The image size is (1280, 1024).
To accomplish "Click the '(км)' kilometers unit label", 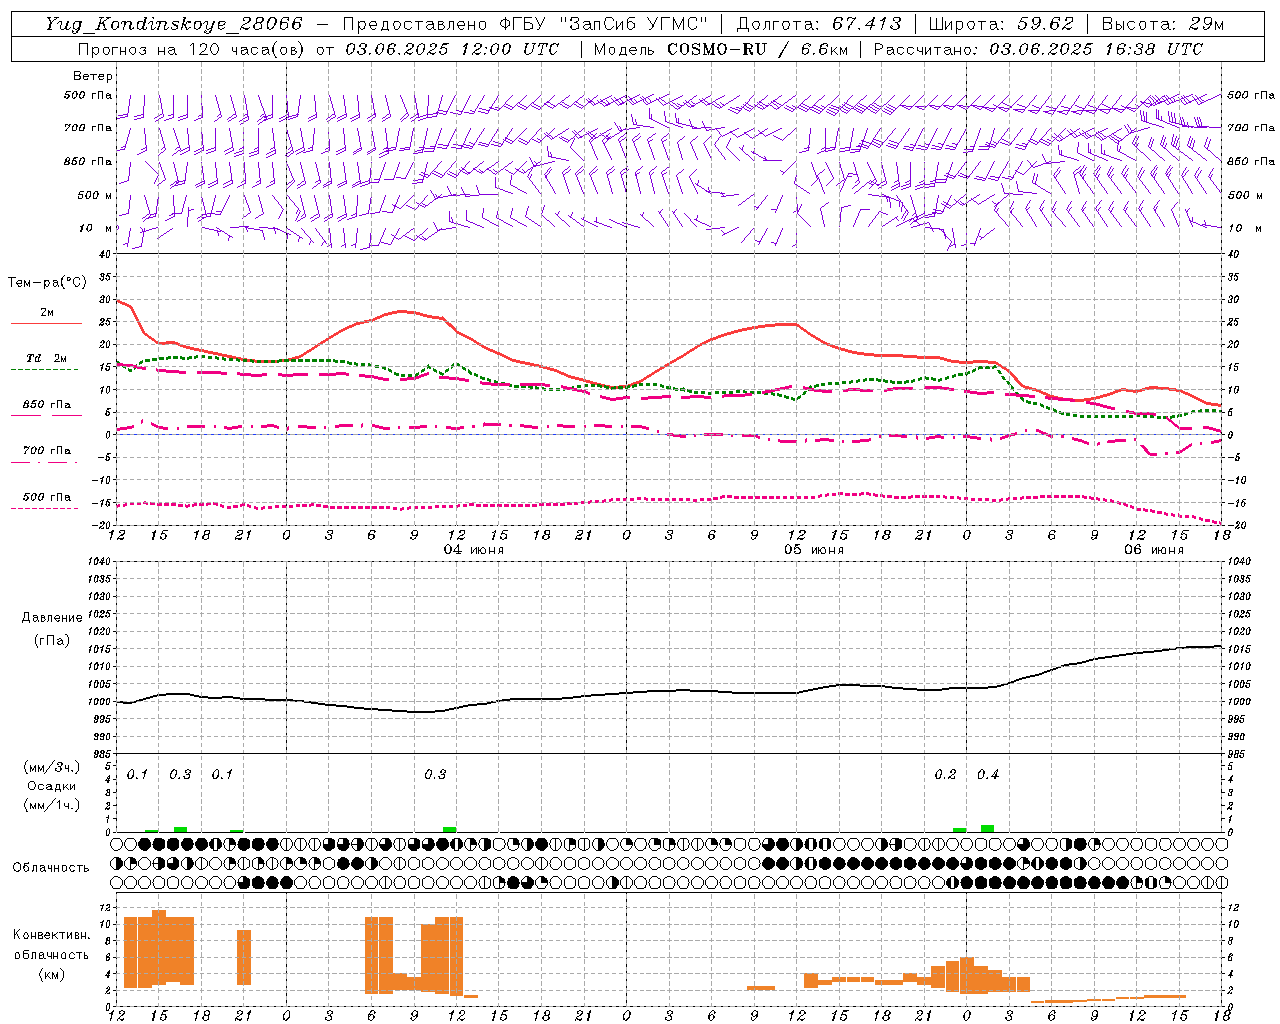I will pyautogui.click(x=52, y=974).
